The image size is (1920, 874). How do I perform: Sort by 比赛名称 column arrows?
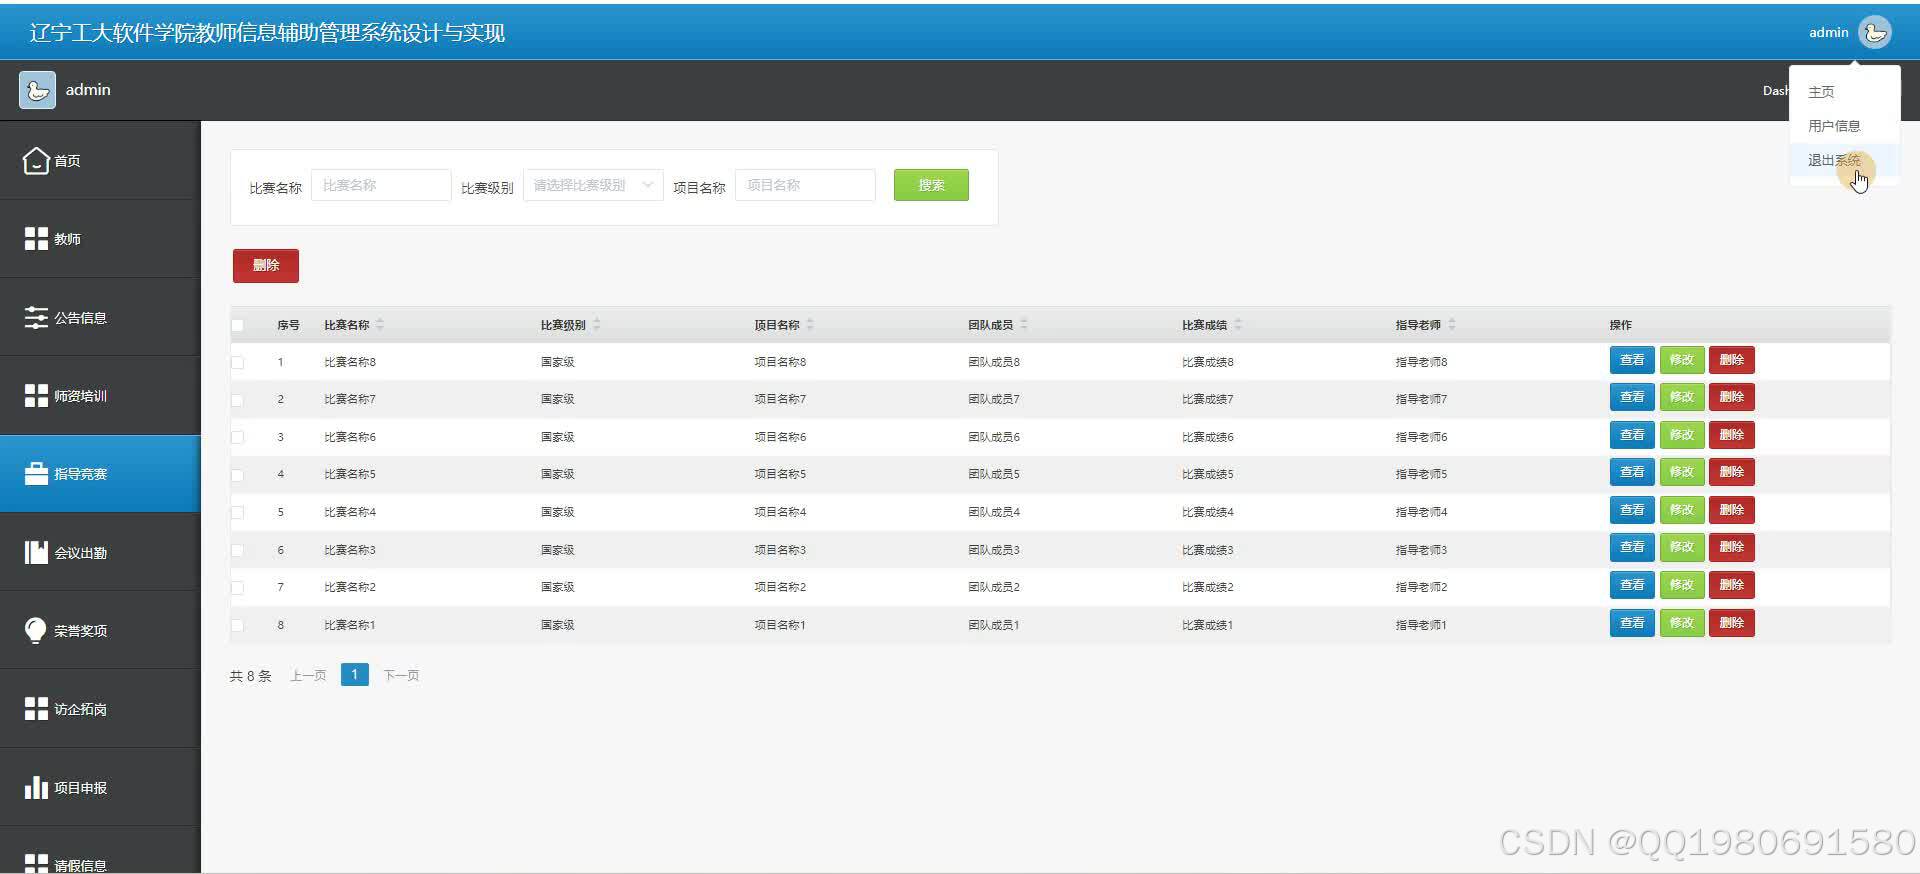click(380, 325)
